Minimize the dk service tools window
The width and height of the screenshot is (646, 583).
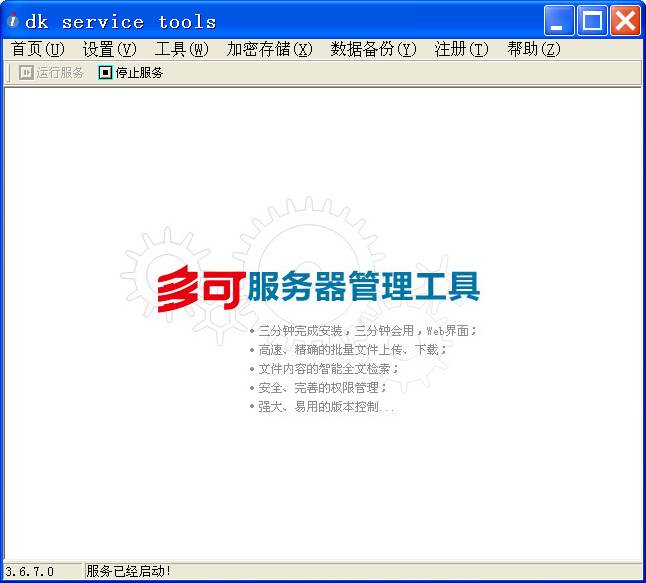559,20
